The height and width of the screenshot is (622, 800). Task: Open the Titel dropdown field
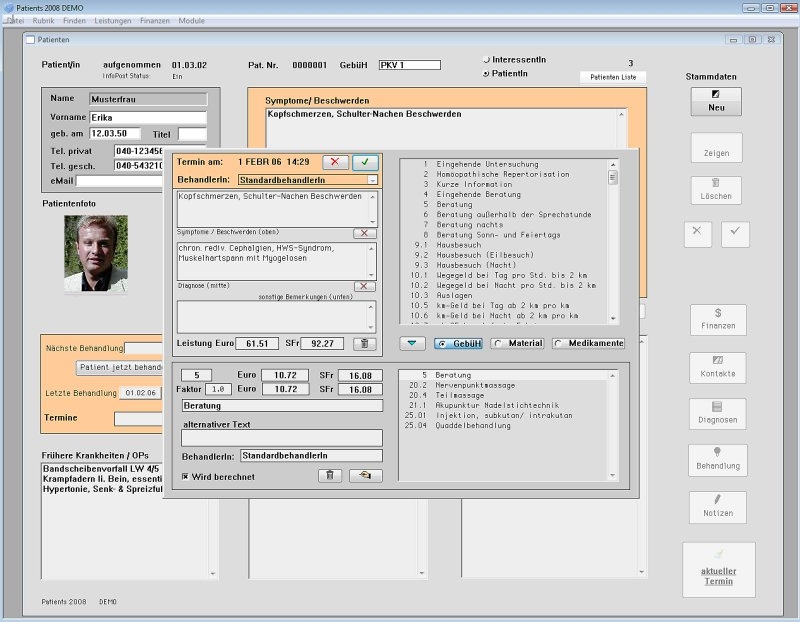point(192,134)
